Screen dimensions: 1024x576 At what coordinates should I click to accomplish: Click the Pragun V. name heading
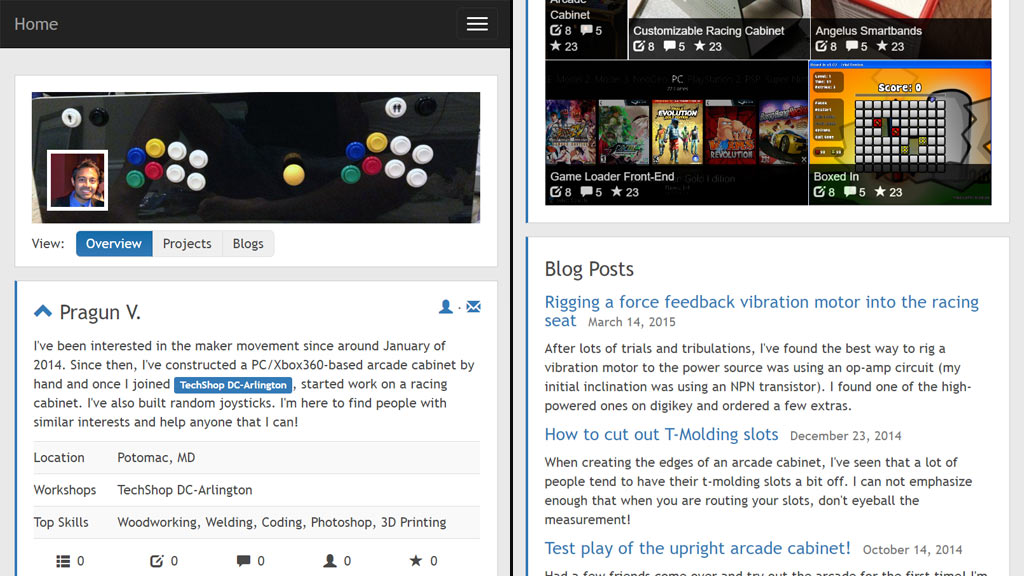coord(100,312)
